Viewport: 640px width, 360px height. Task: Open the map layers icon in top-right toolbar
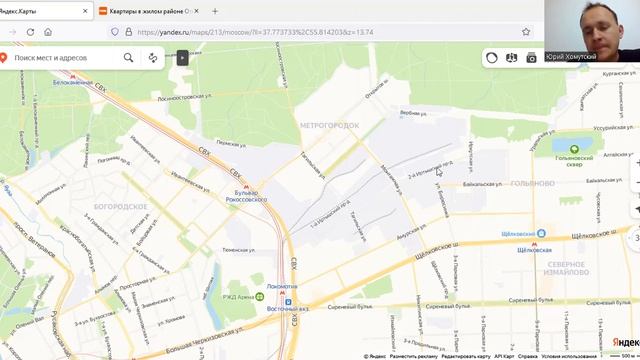pyautogui.click(x=511, y=58)
